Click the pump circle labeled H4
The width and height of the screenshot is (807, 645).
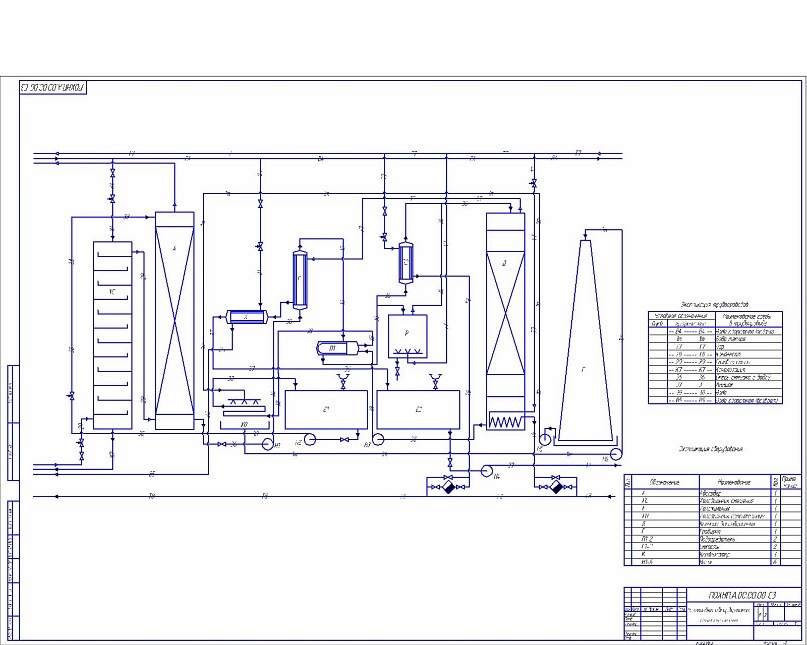click(486, 470)
